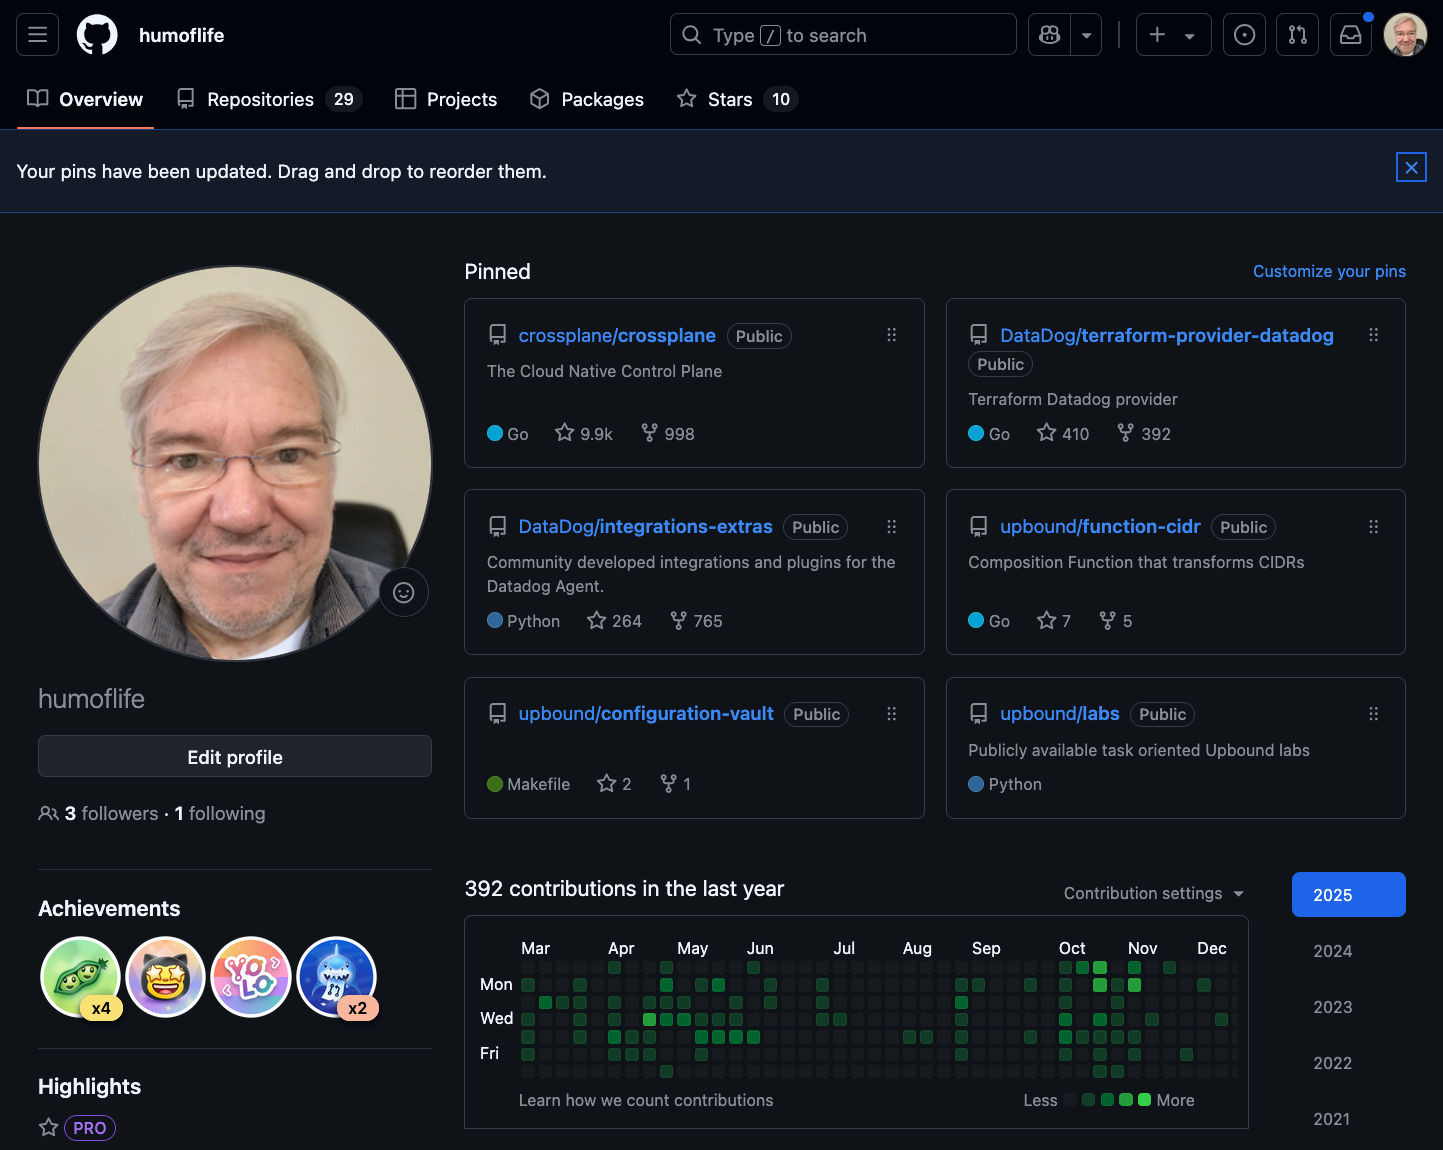This screenshot has height=1150, width=1443.
Task: Open upbound/labs repository
Action: [1060, 713]
